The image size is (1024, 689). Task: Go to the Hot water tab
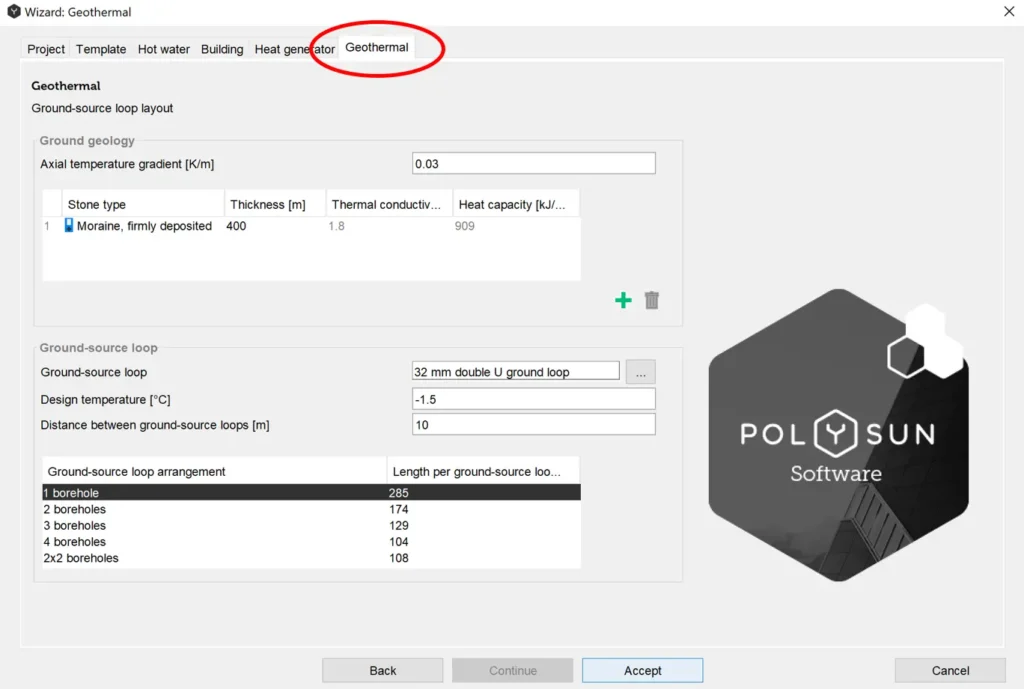click(163, 49)
